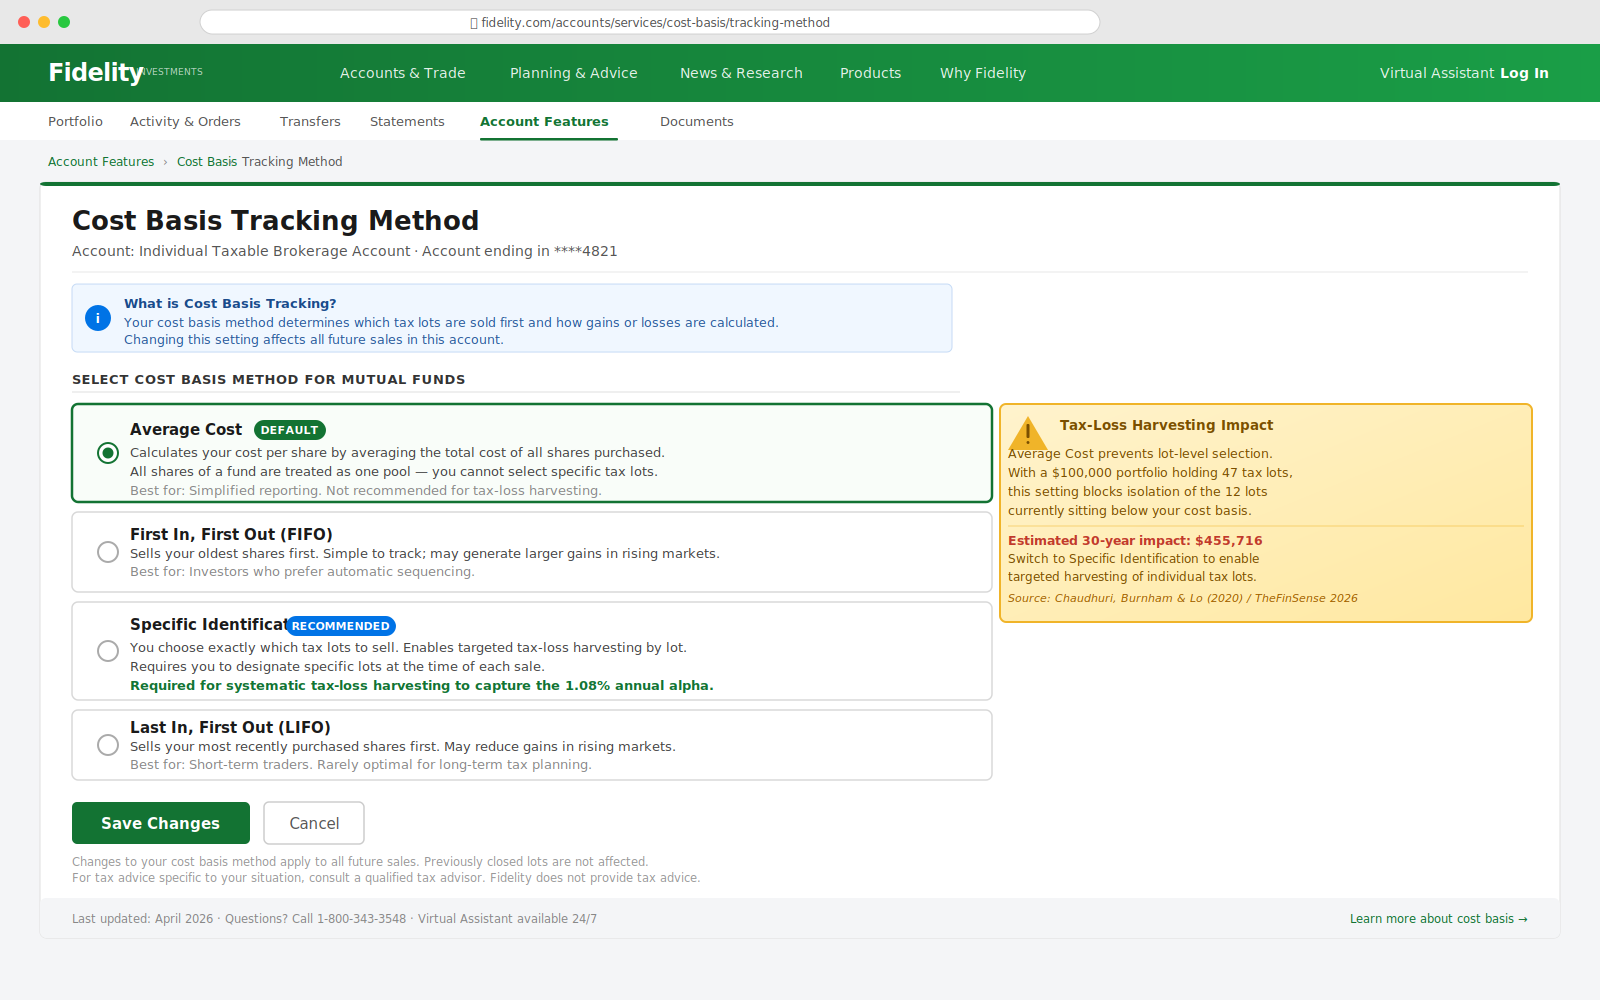1600x1000 pixels.
Task: Click the RECOMMENDED badge on Specific Identification
Action: point(340,626)
